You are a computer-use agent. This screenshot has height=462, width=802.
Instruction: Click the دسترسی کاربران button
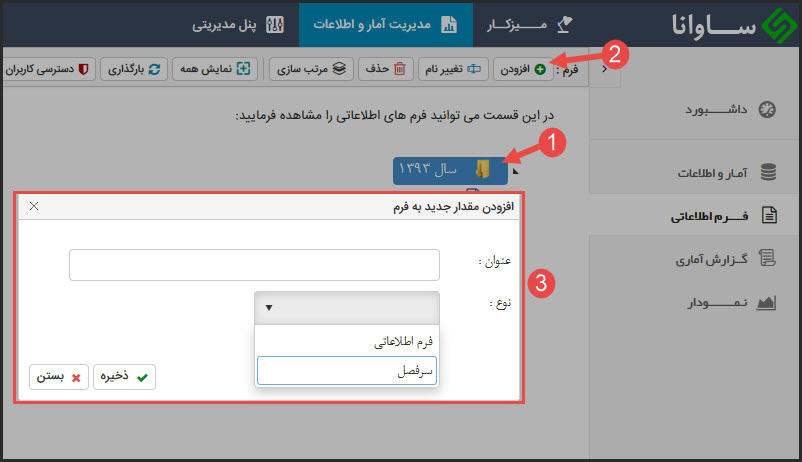tap(48, 69)
